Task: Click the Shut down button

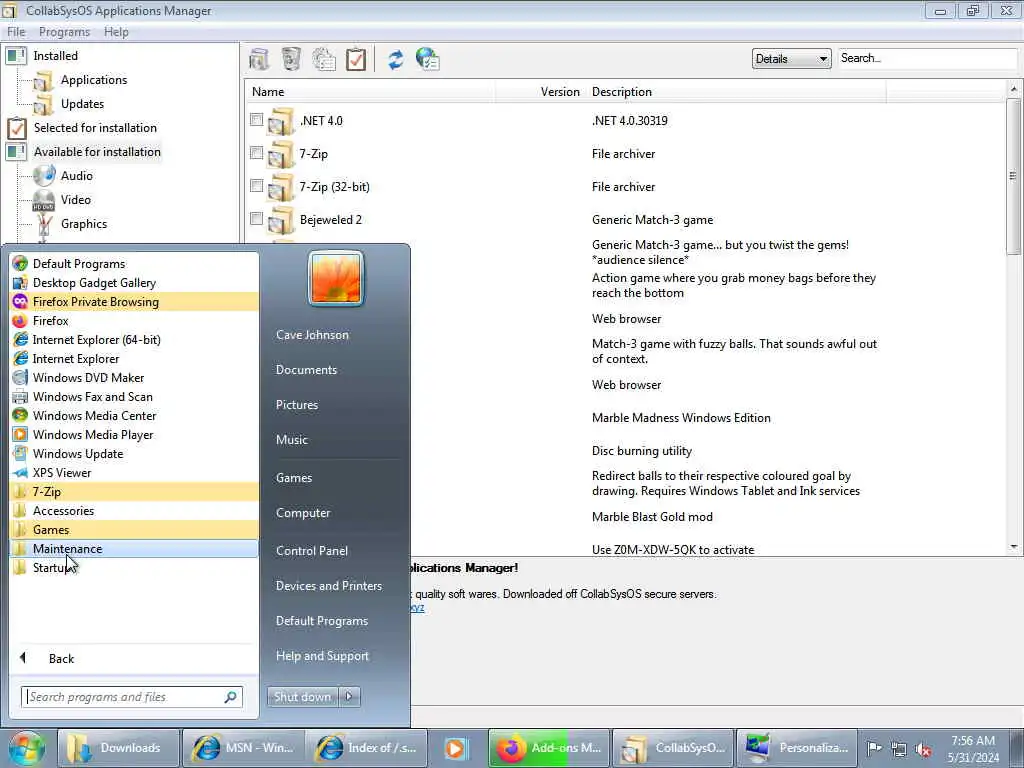Action: point(302,697)
